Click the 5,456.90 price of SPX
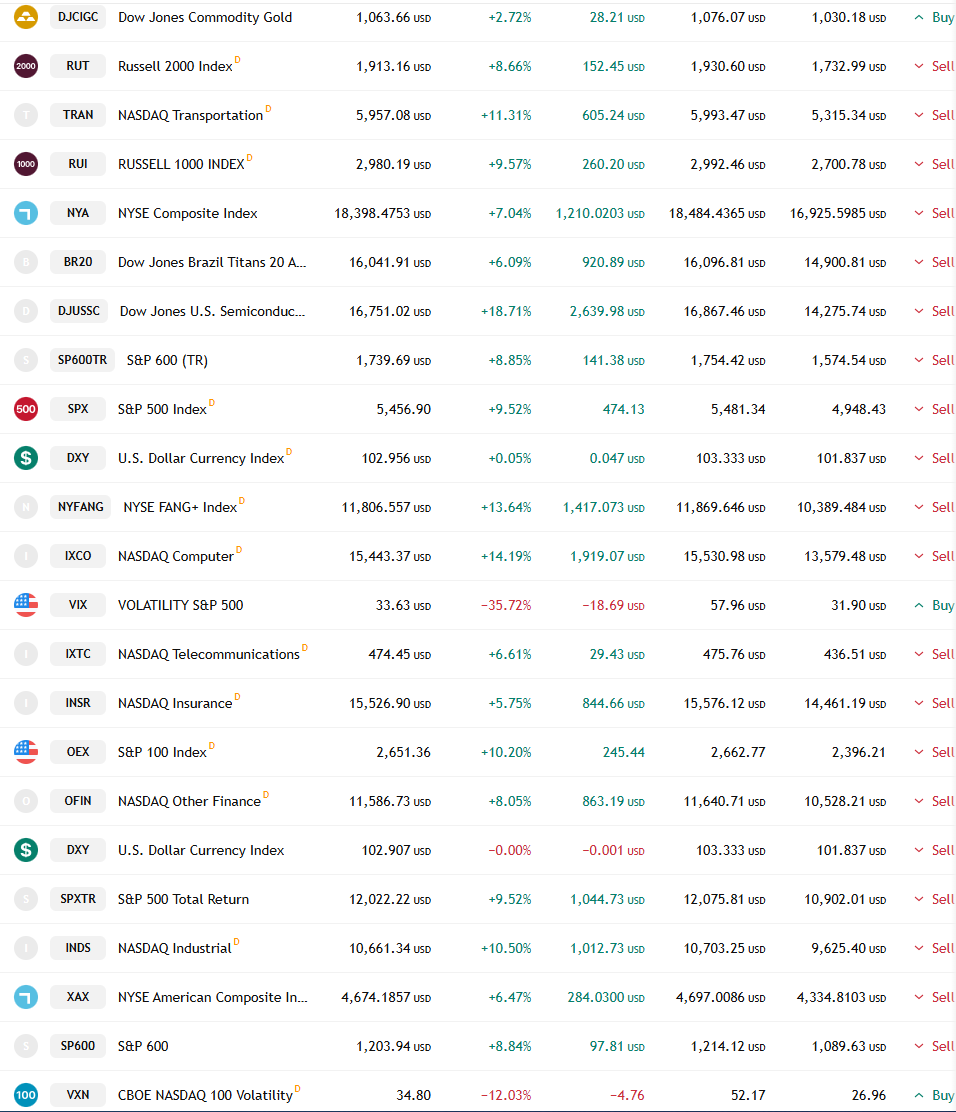 (404, 408)
